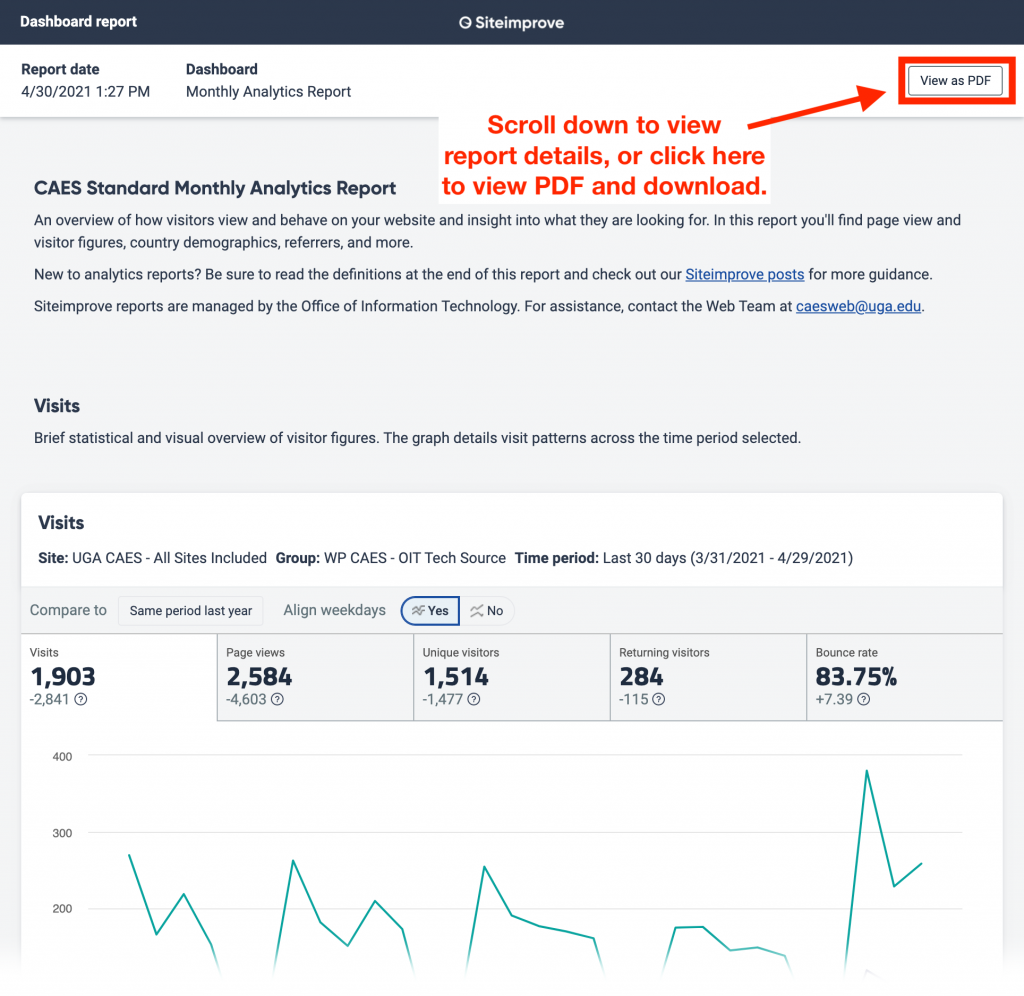Click the 400 axis label on the chart
1024x996 pixels.
point(62,757)
